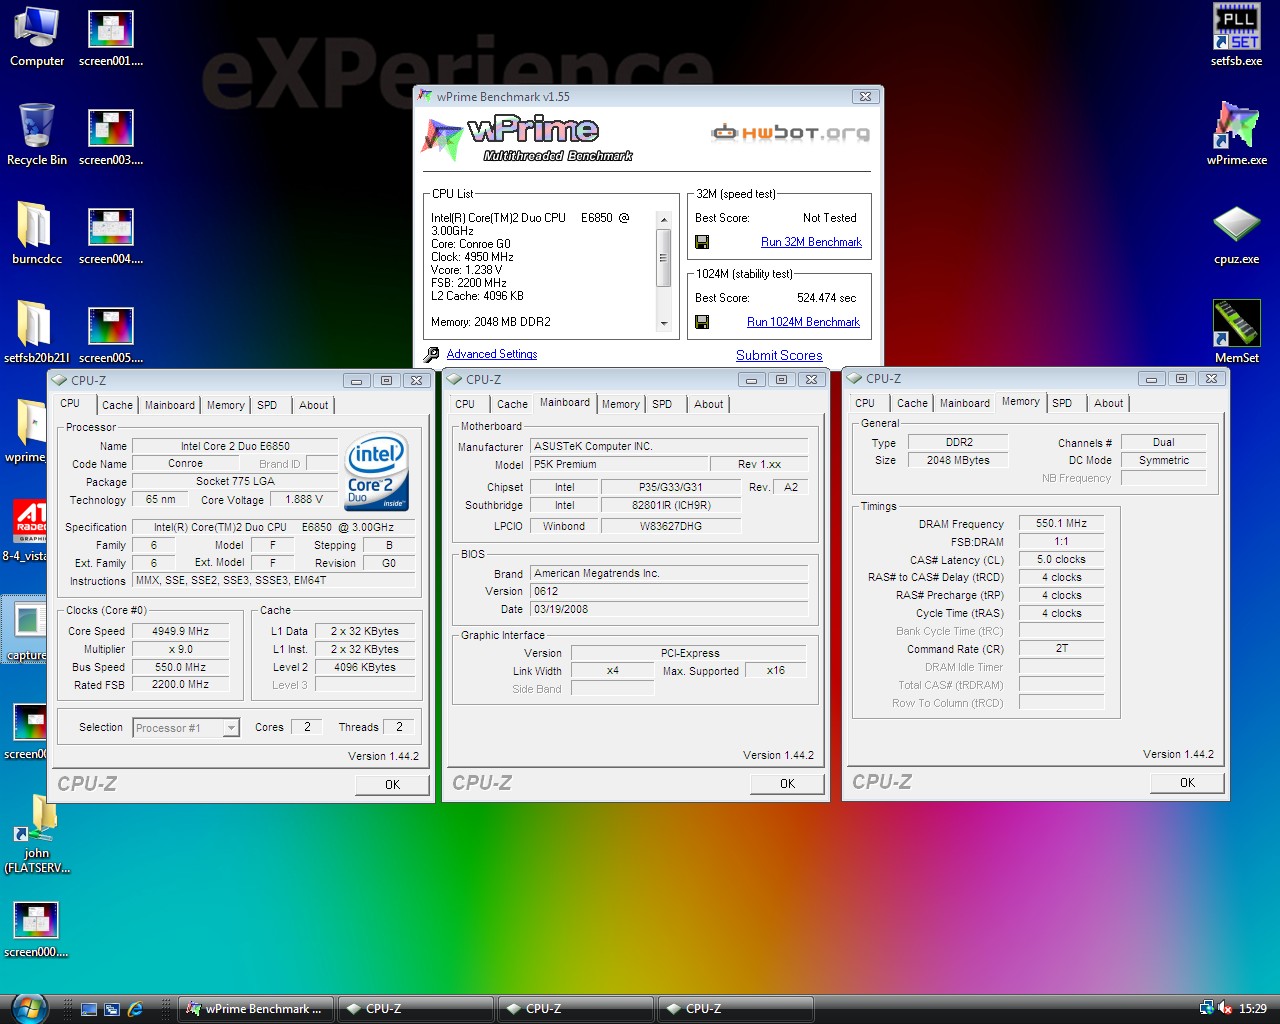Open SPD tab in right CPU-Z window

[1062, 403]
